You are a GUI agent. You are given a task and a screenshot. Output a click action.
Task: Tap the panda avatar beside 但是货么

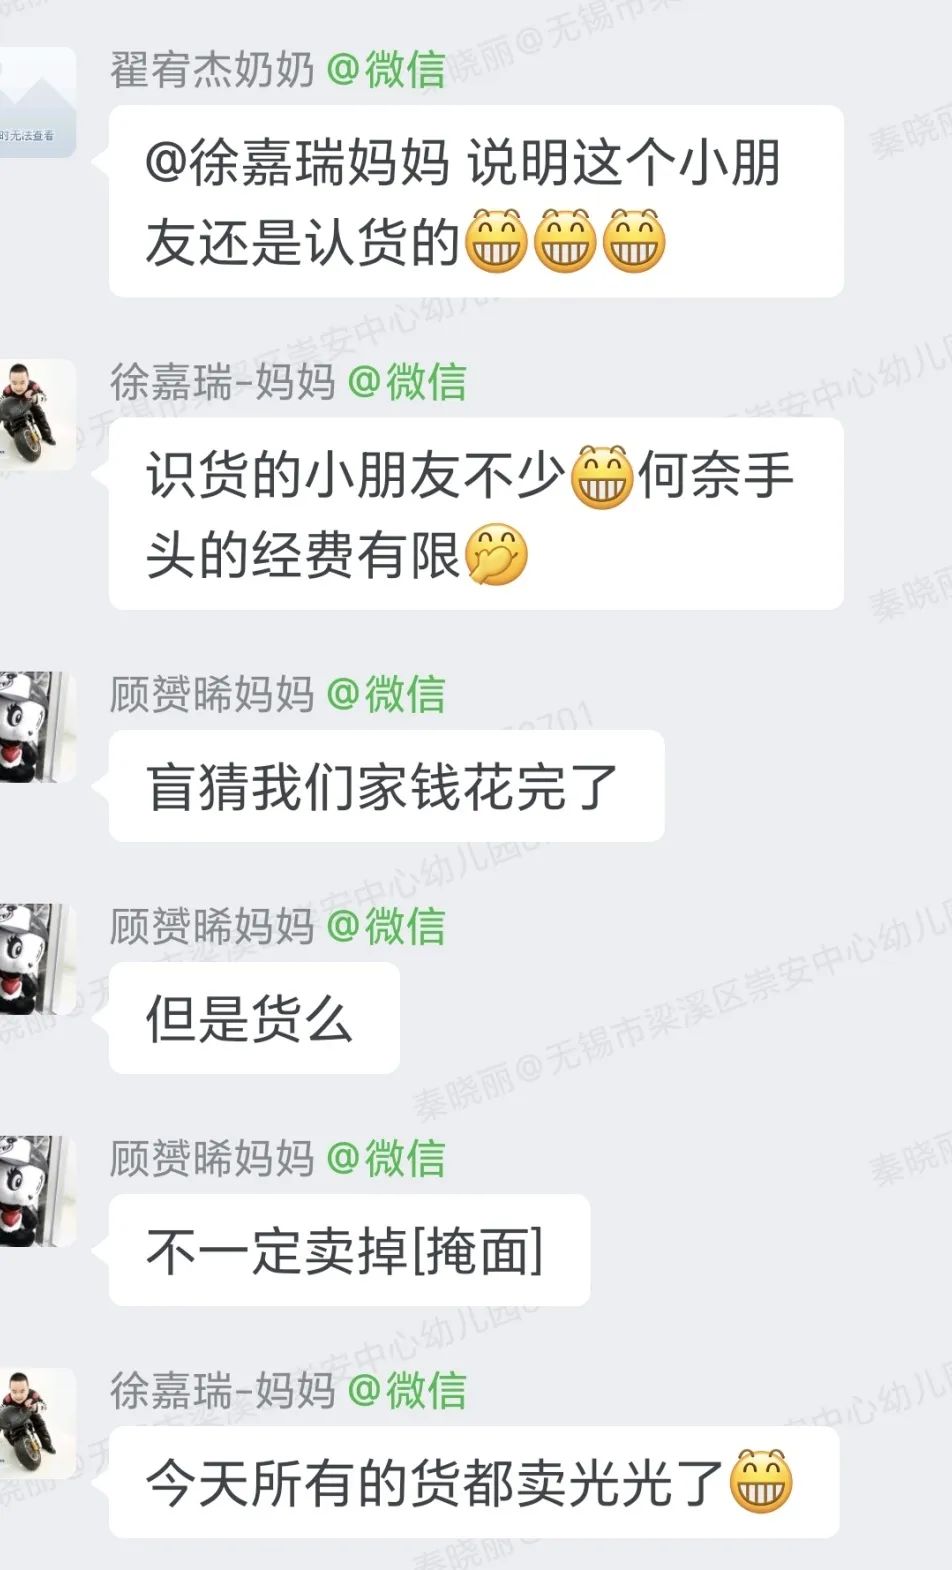point(38,958)
